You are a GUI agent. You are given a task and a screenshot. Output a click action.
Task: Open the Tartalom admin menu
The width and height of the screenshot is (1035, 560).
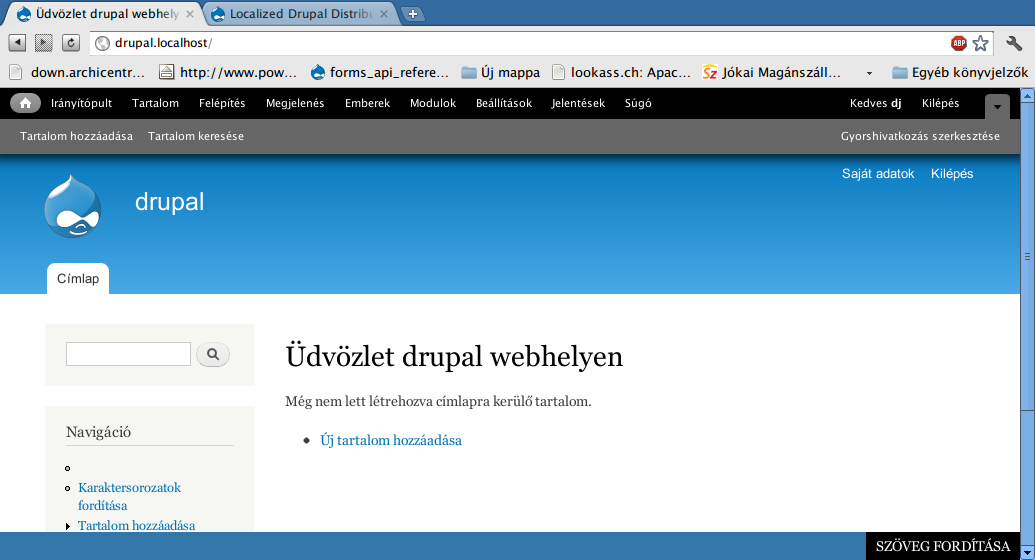tap(155, 103)
